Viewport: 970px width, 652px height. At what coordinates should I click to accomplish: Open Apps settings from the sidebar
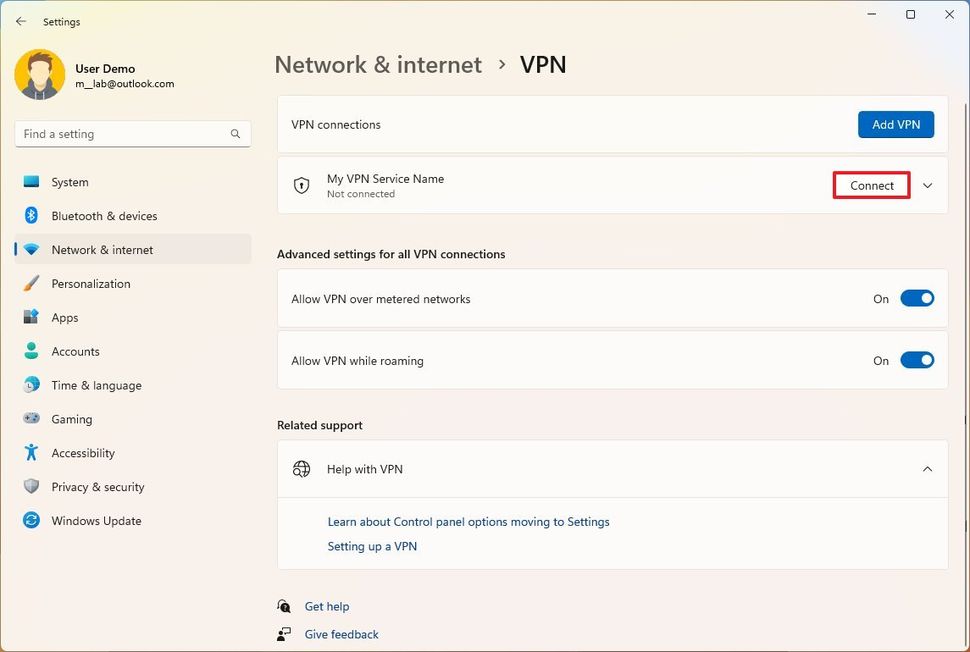coord(65,317)
